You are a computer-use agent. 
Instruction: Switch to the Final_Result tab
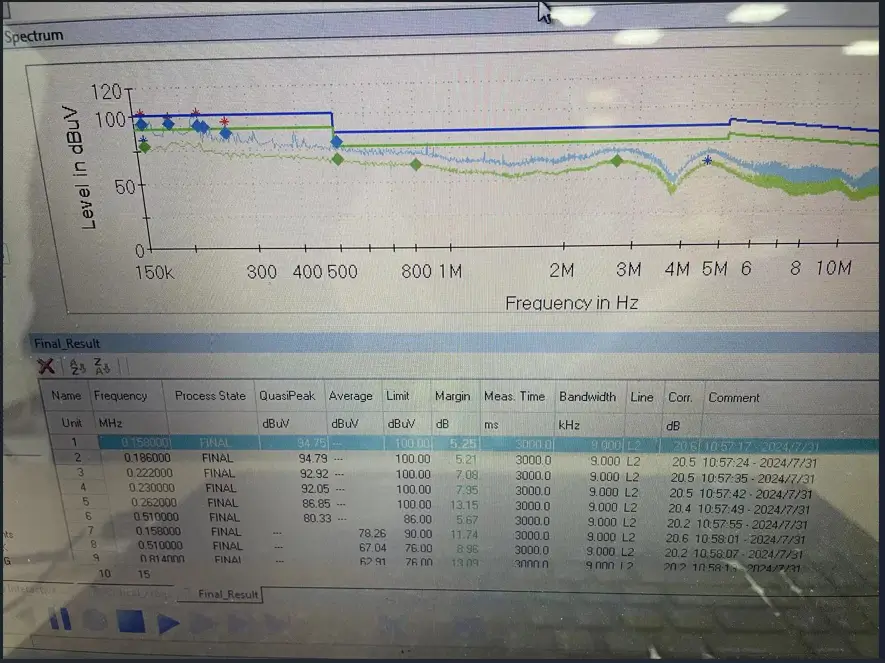coord(228,594)
